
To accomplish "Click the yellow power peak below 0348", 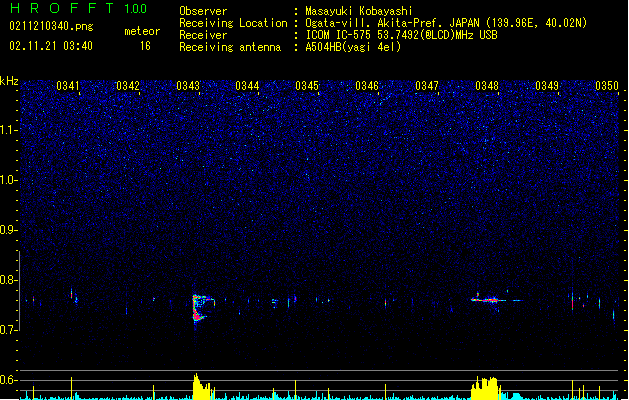I will [x=485, y=388].
